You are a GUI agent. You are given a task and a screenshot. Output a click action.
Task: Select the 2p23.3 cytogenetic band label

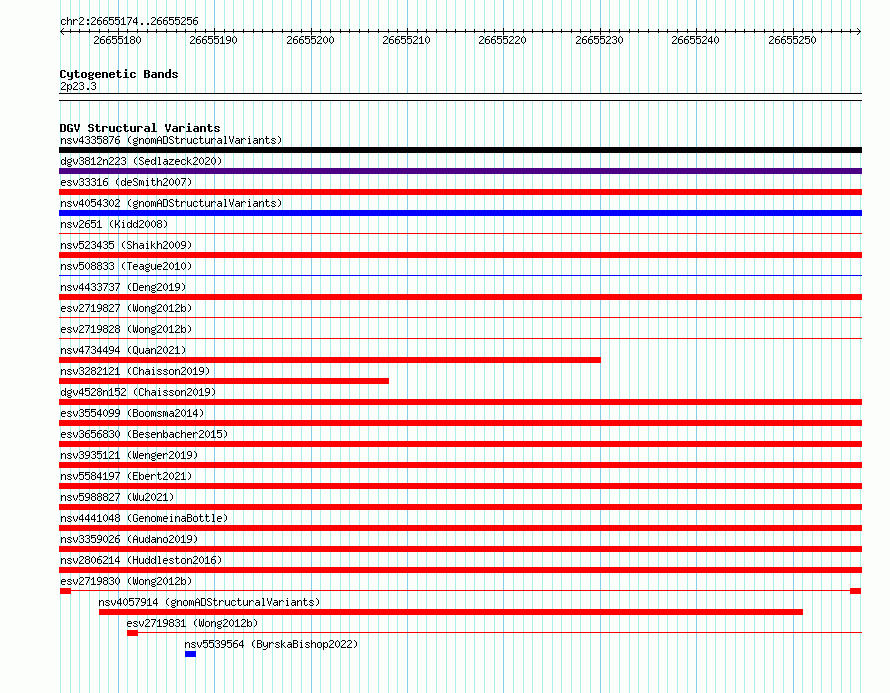coord(78,86)
